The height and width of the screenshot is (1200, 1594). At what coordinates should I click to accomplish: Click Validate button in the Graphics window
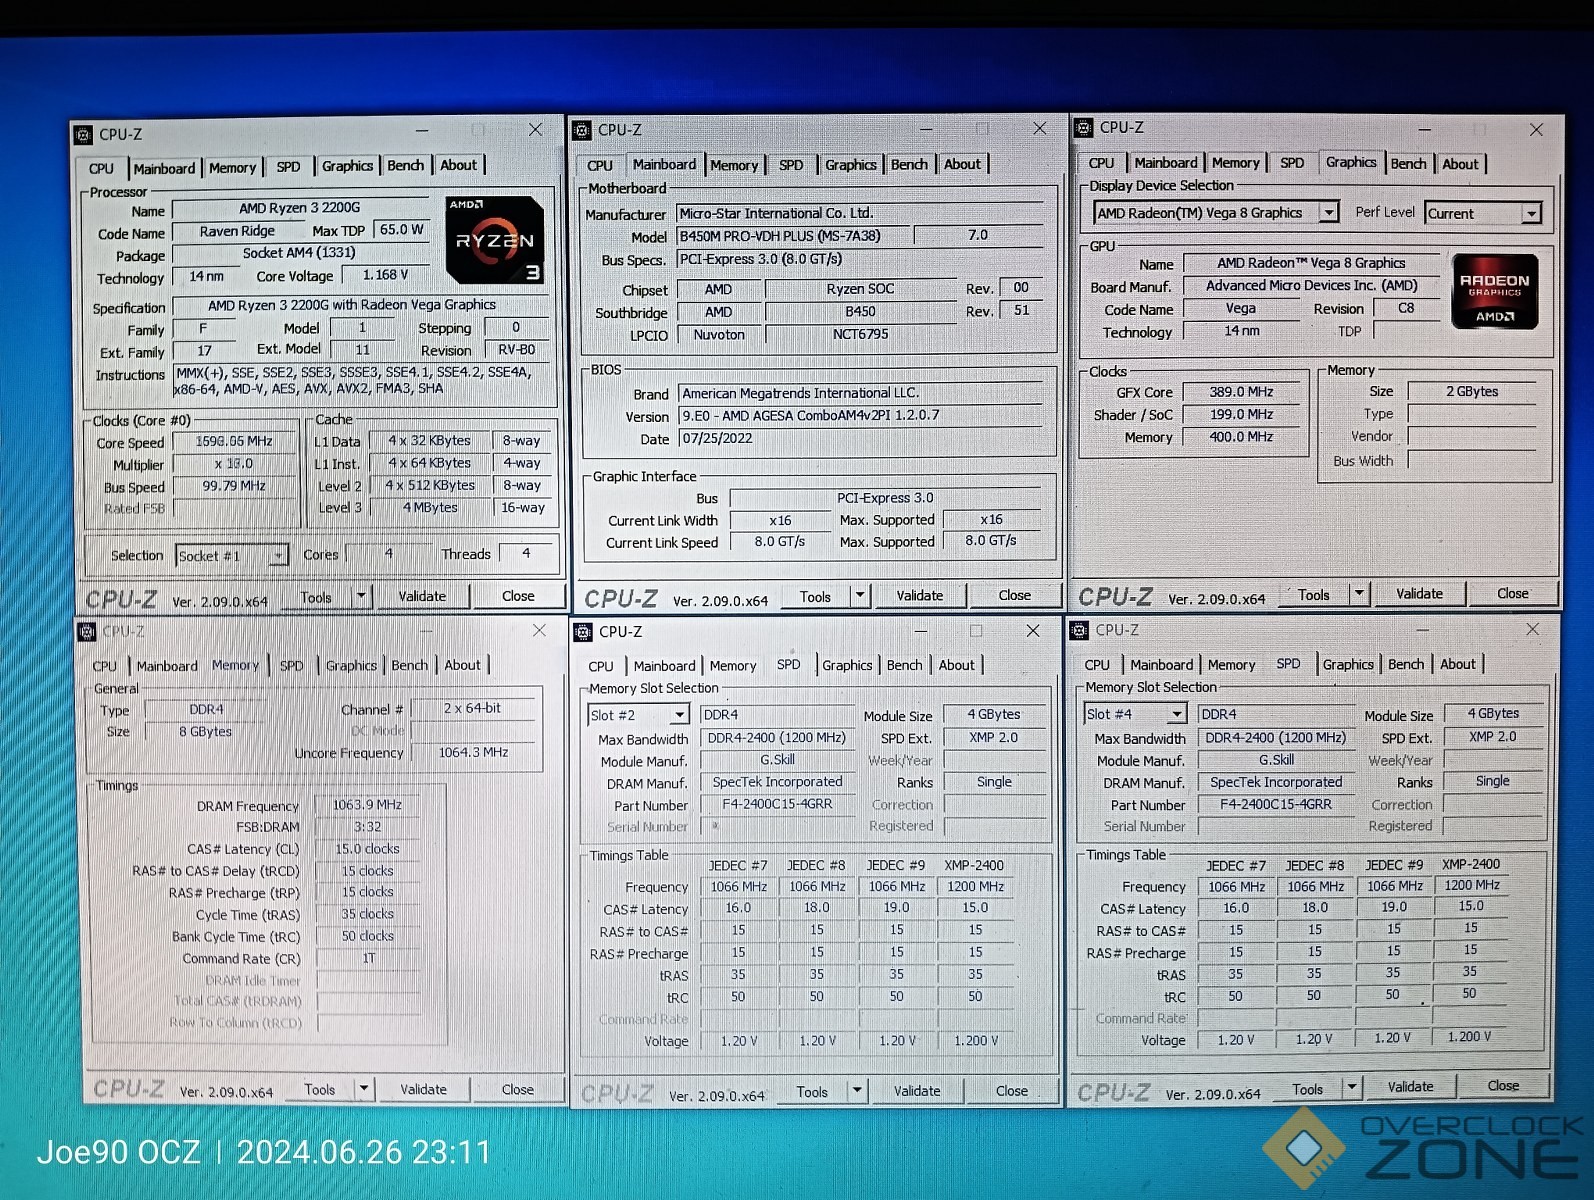pos(1419,594)
